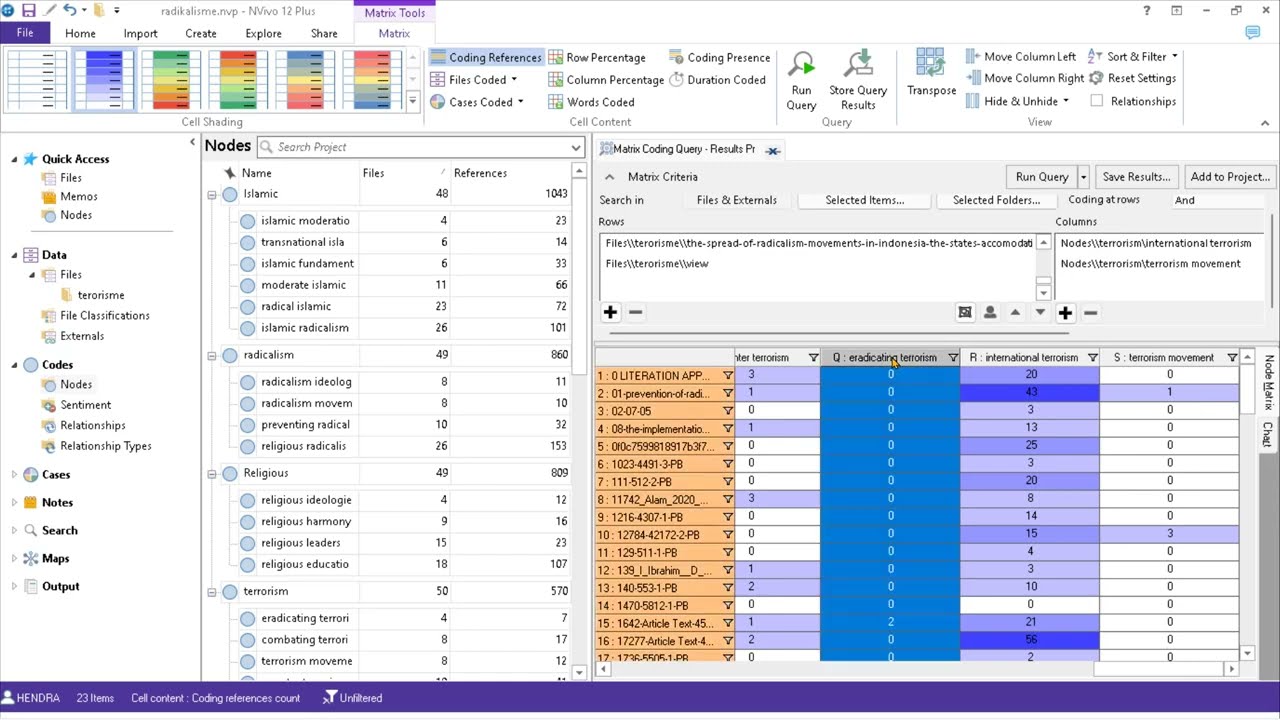Switch to the Create ribbon tab

(x=200, y=33)
